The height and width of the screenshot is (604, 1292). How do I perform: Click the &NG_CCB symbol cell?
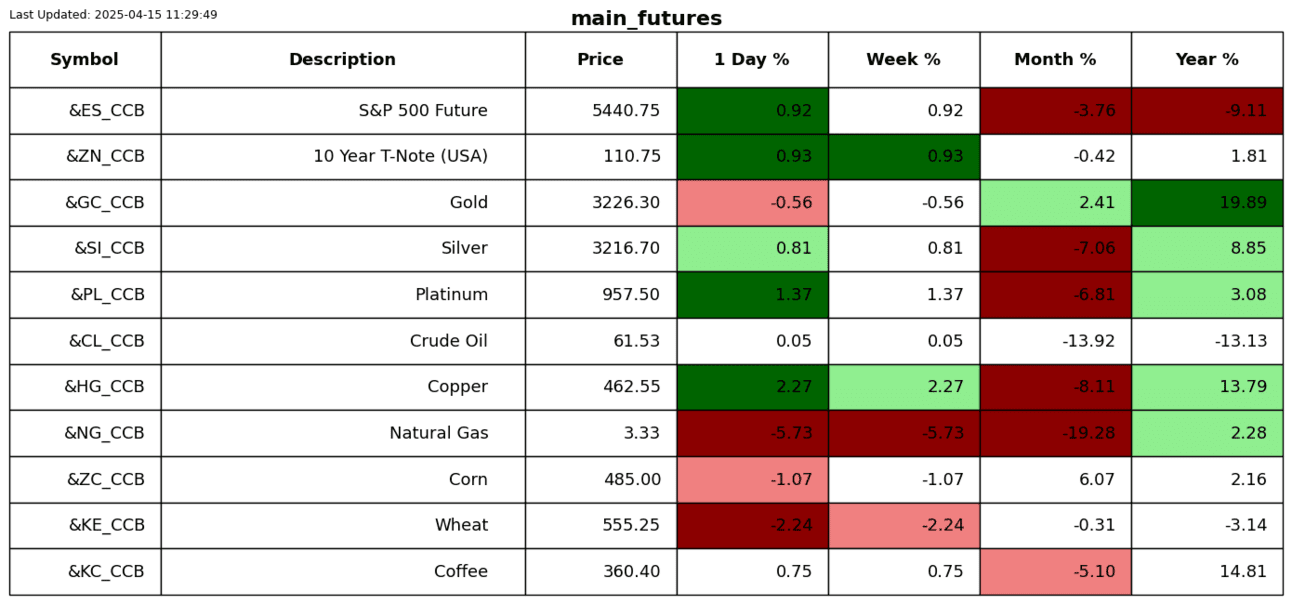pos(105,433)
